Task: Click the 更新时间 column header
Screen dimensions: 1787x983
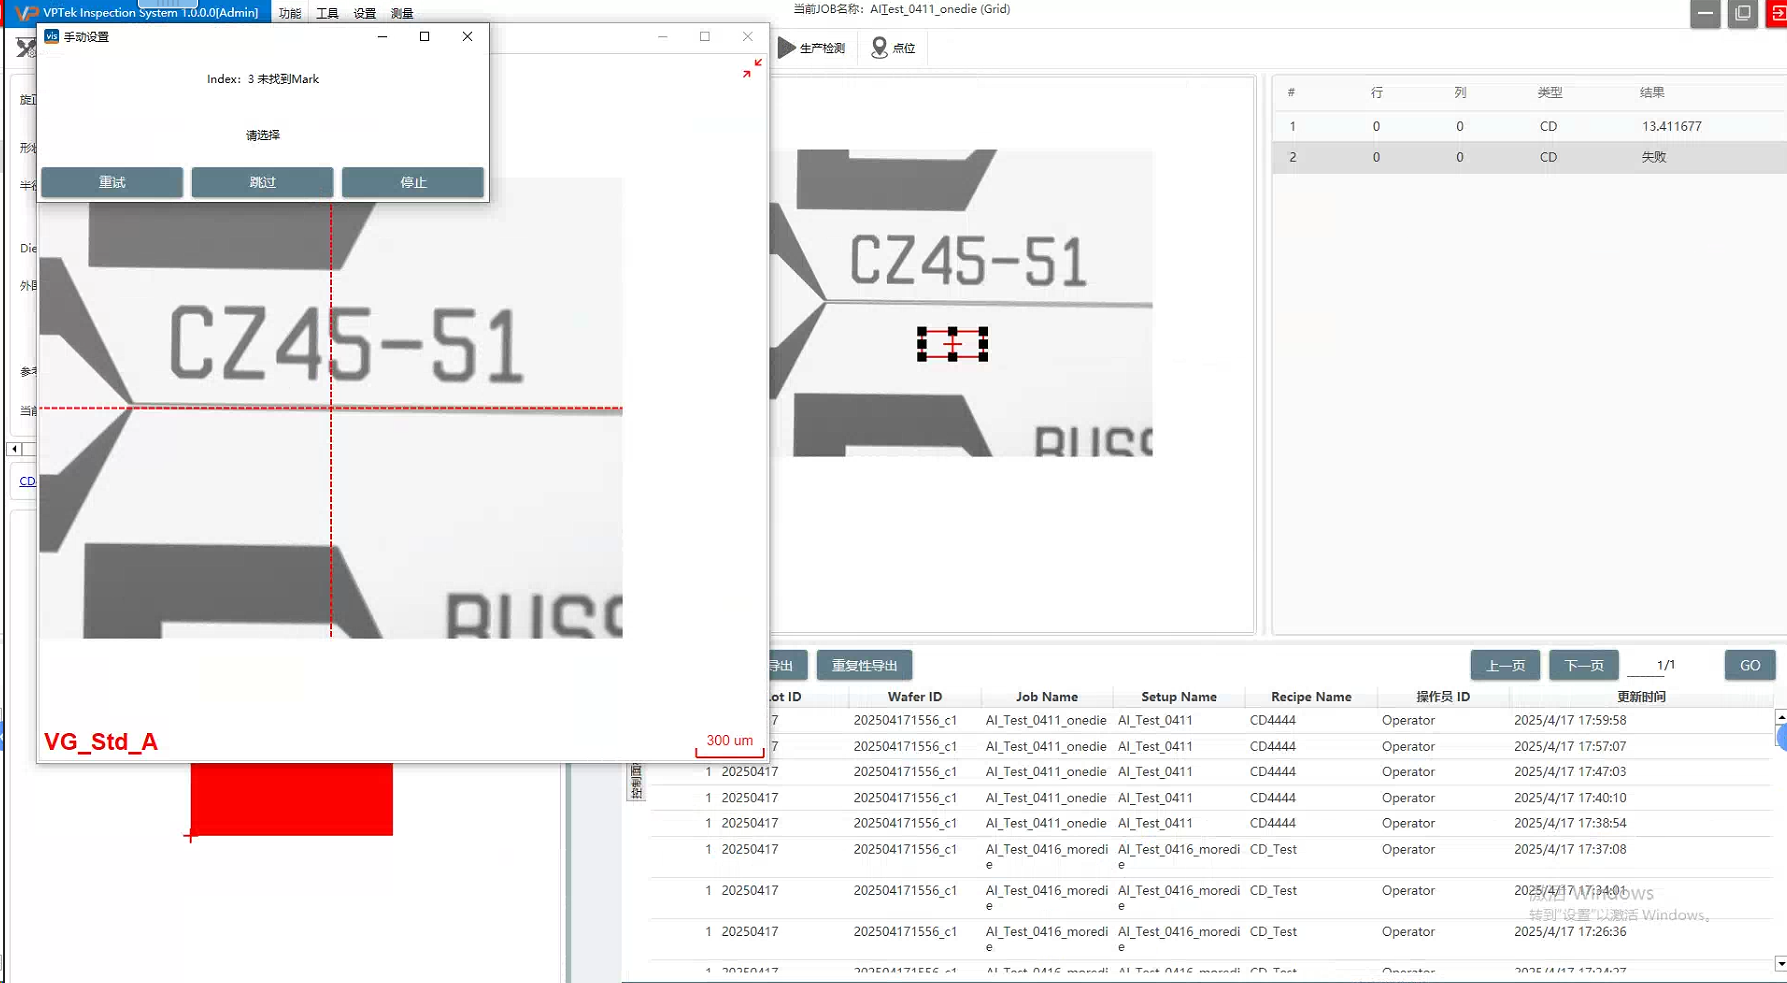Action: 1641,697
